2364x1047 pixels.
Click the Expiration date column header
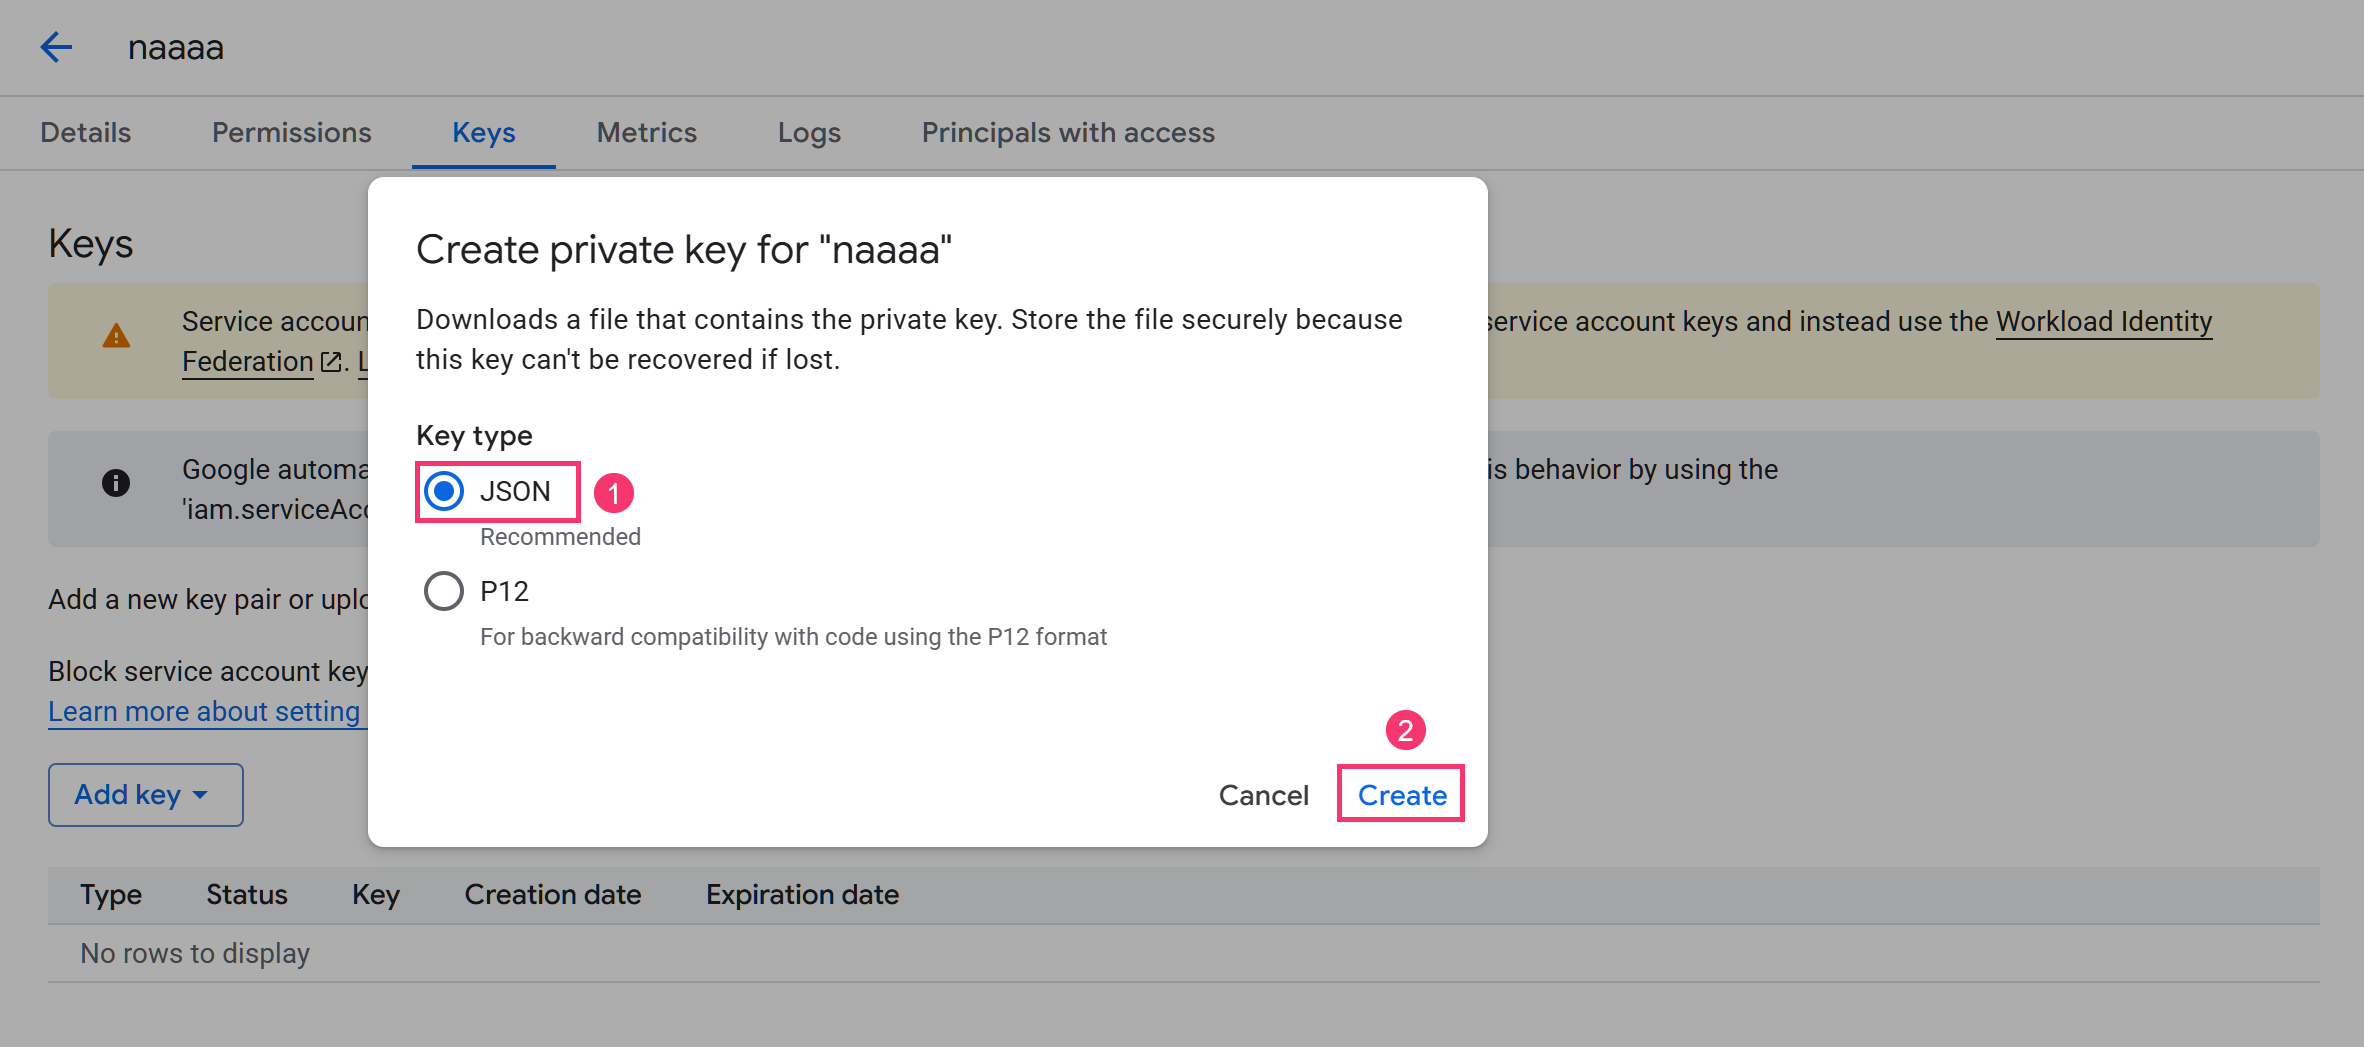click(802, 894)
